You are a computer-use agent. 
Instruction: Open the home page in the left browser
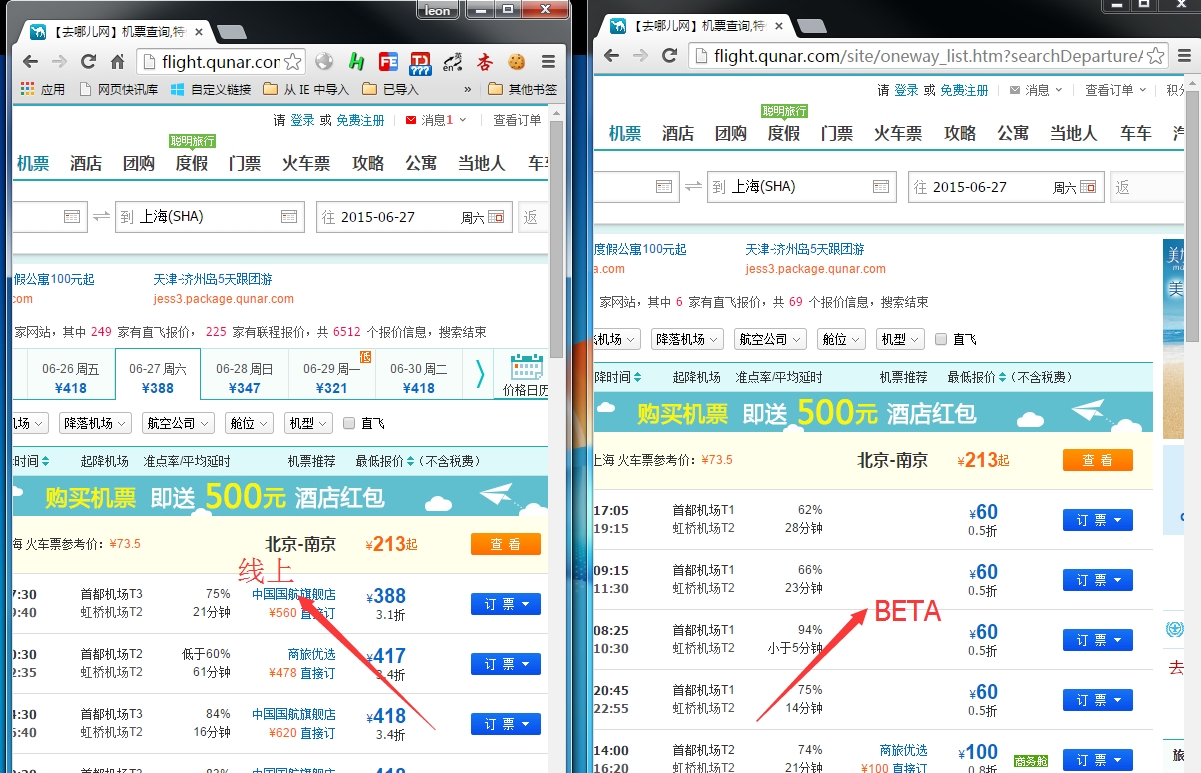pyautogui.click(x=117, y=62)
